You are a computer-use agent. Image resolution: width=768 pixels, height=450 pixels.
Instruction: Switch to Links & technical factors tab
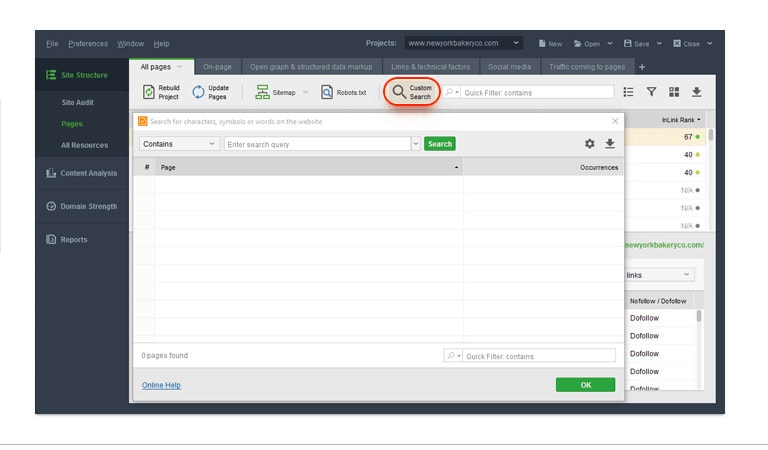[431, 67]
